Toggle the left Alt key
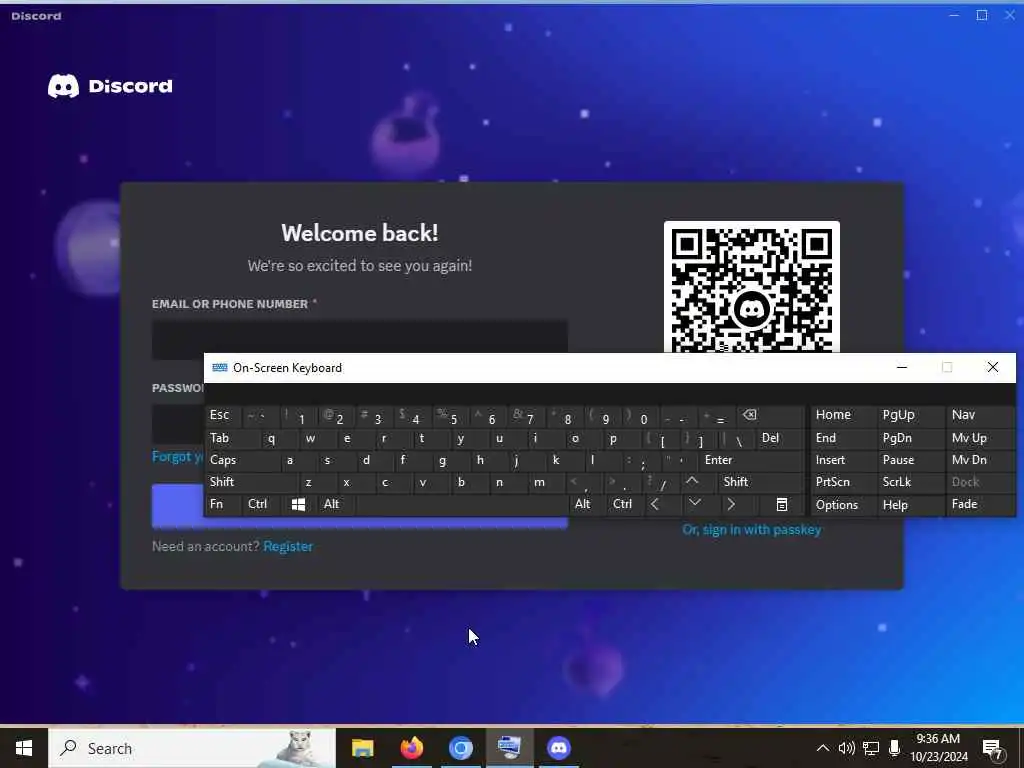Viewport: 1024px width, 768px height. [336, 504]
